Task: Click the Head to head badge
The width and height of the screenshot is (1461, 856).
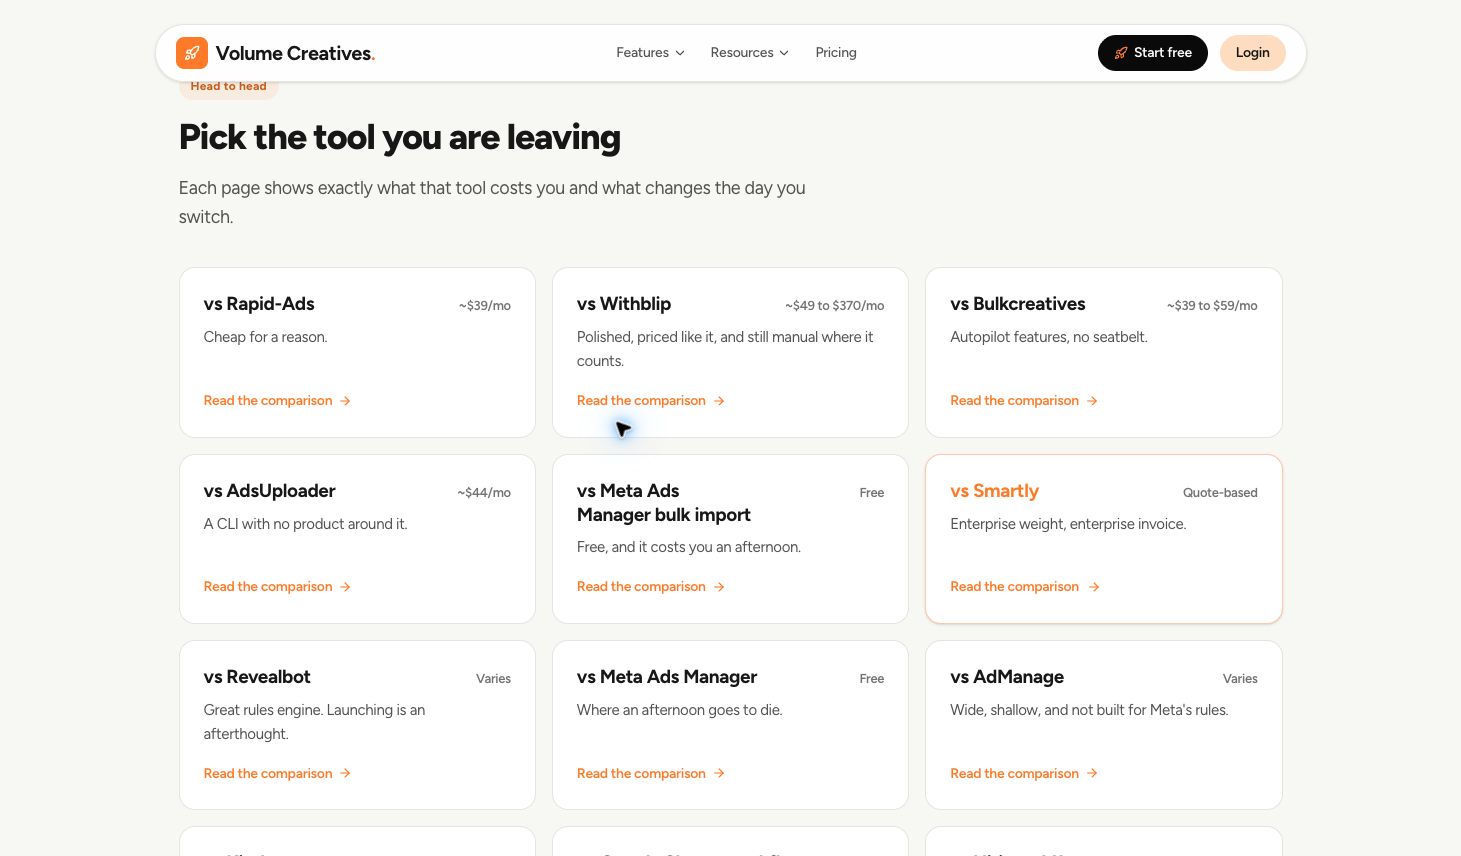Action: tap(229, 86)
